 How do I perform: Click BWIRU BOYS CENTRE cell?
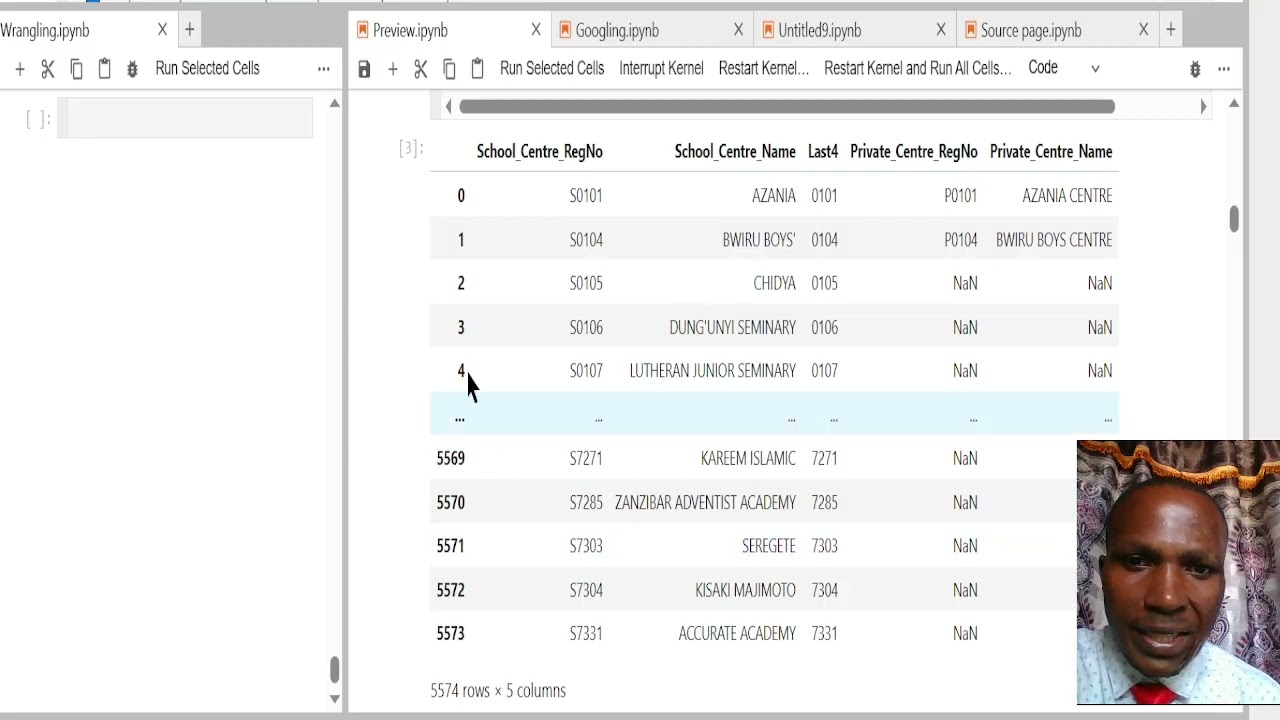[x=1054, y=240]
